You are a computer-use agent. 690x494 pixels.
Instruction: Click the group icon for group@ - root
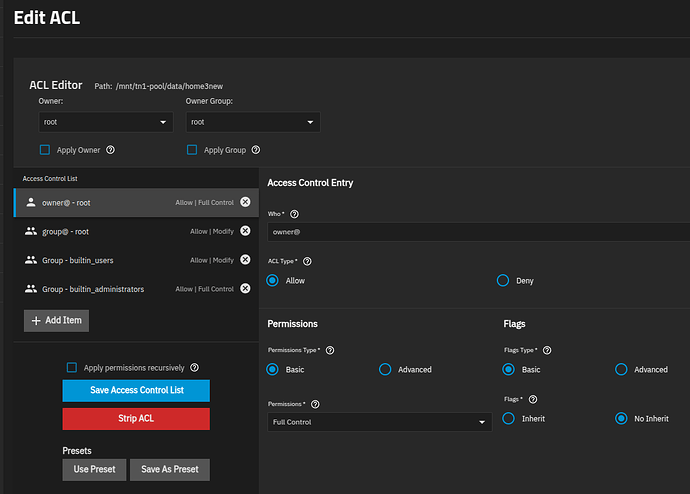tap(31, 231)
